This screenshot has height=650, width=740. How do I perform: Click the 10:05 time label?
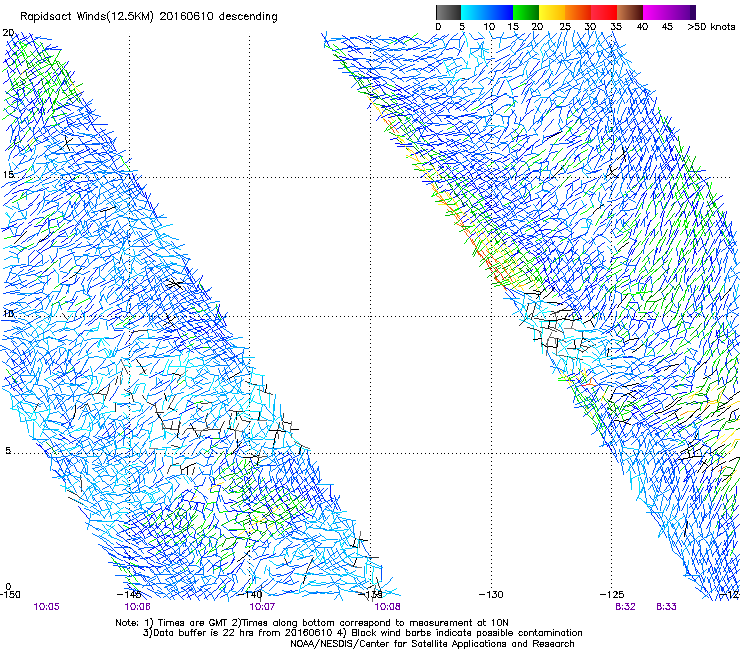[x=47, y=607]
